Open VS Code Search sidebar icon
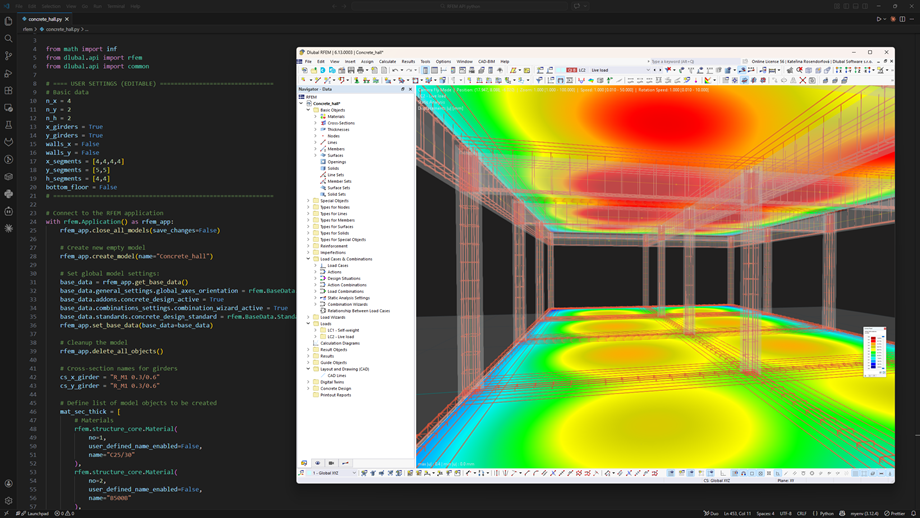 [8, 39]
